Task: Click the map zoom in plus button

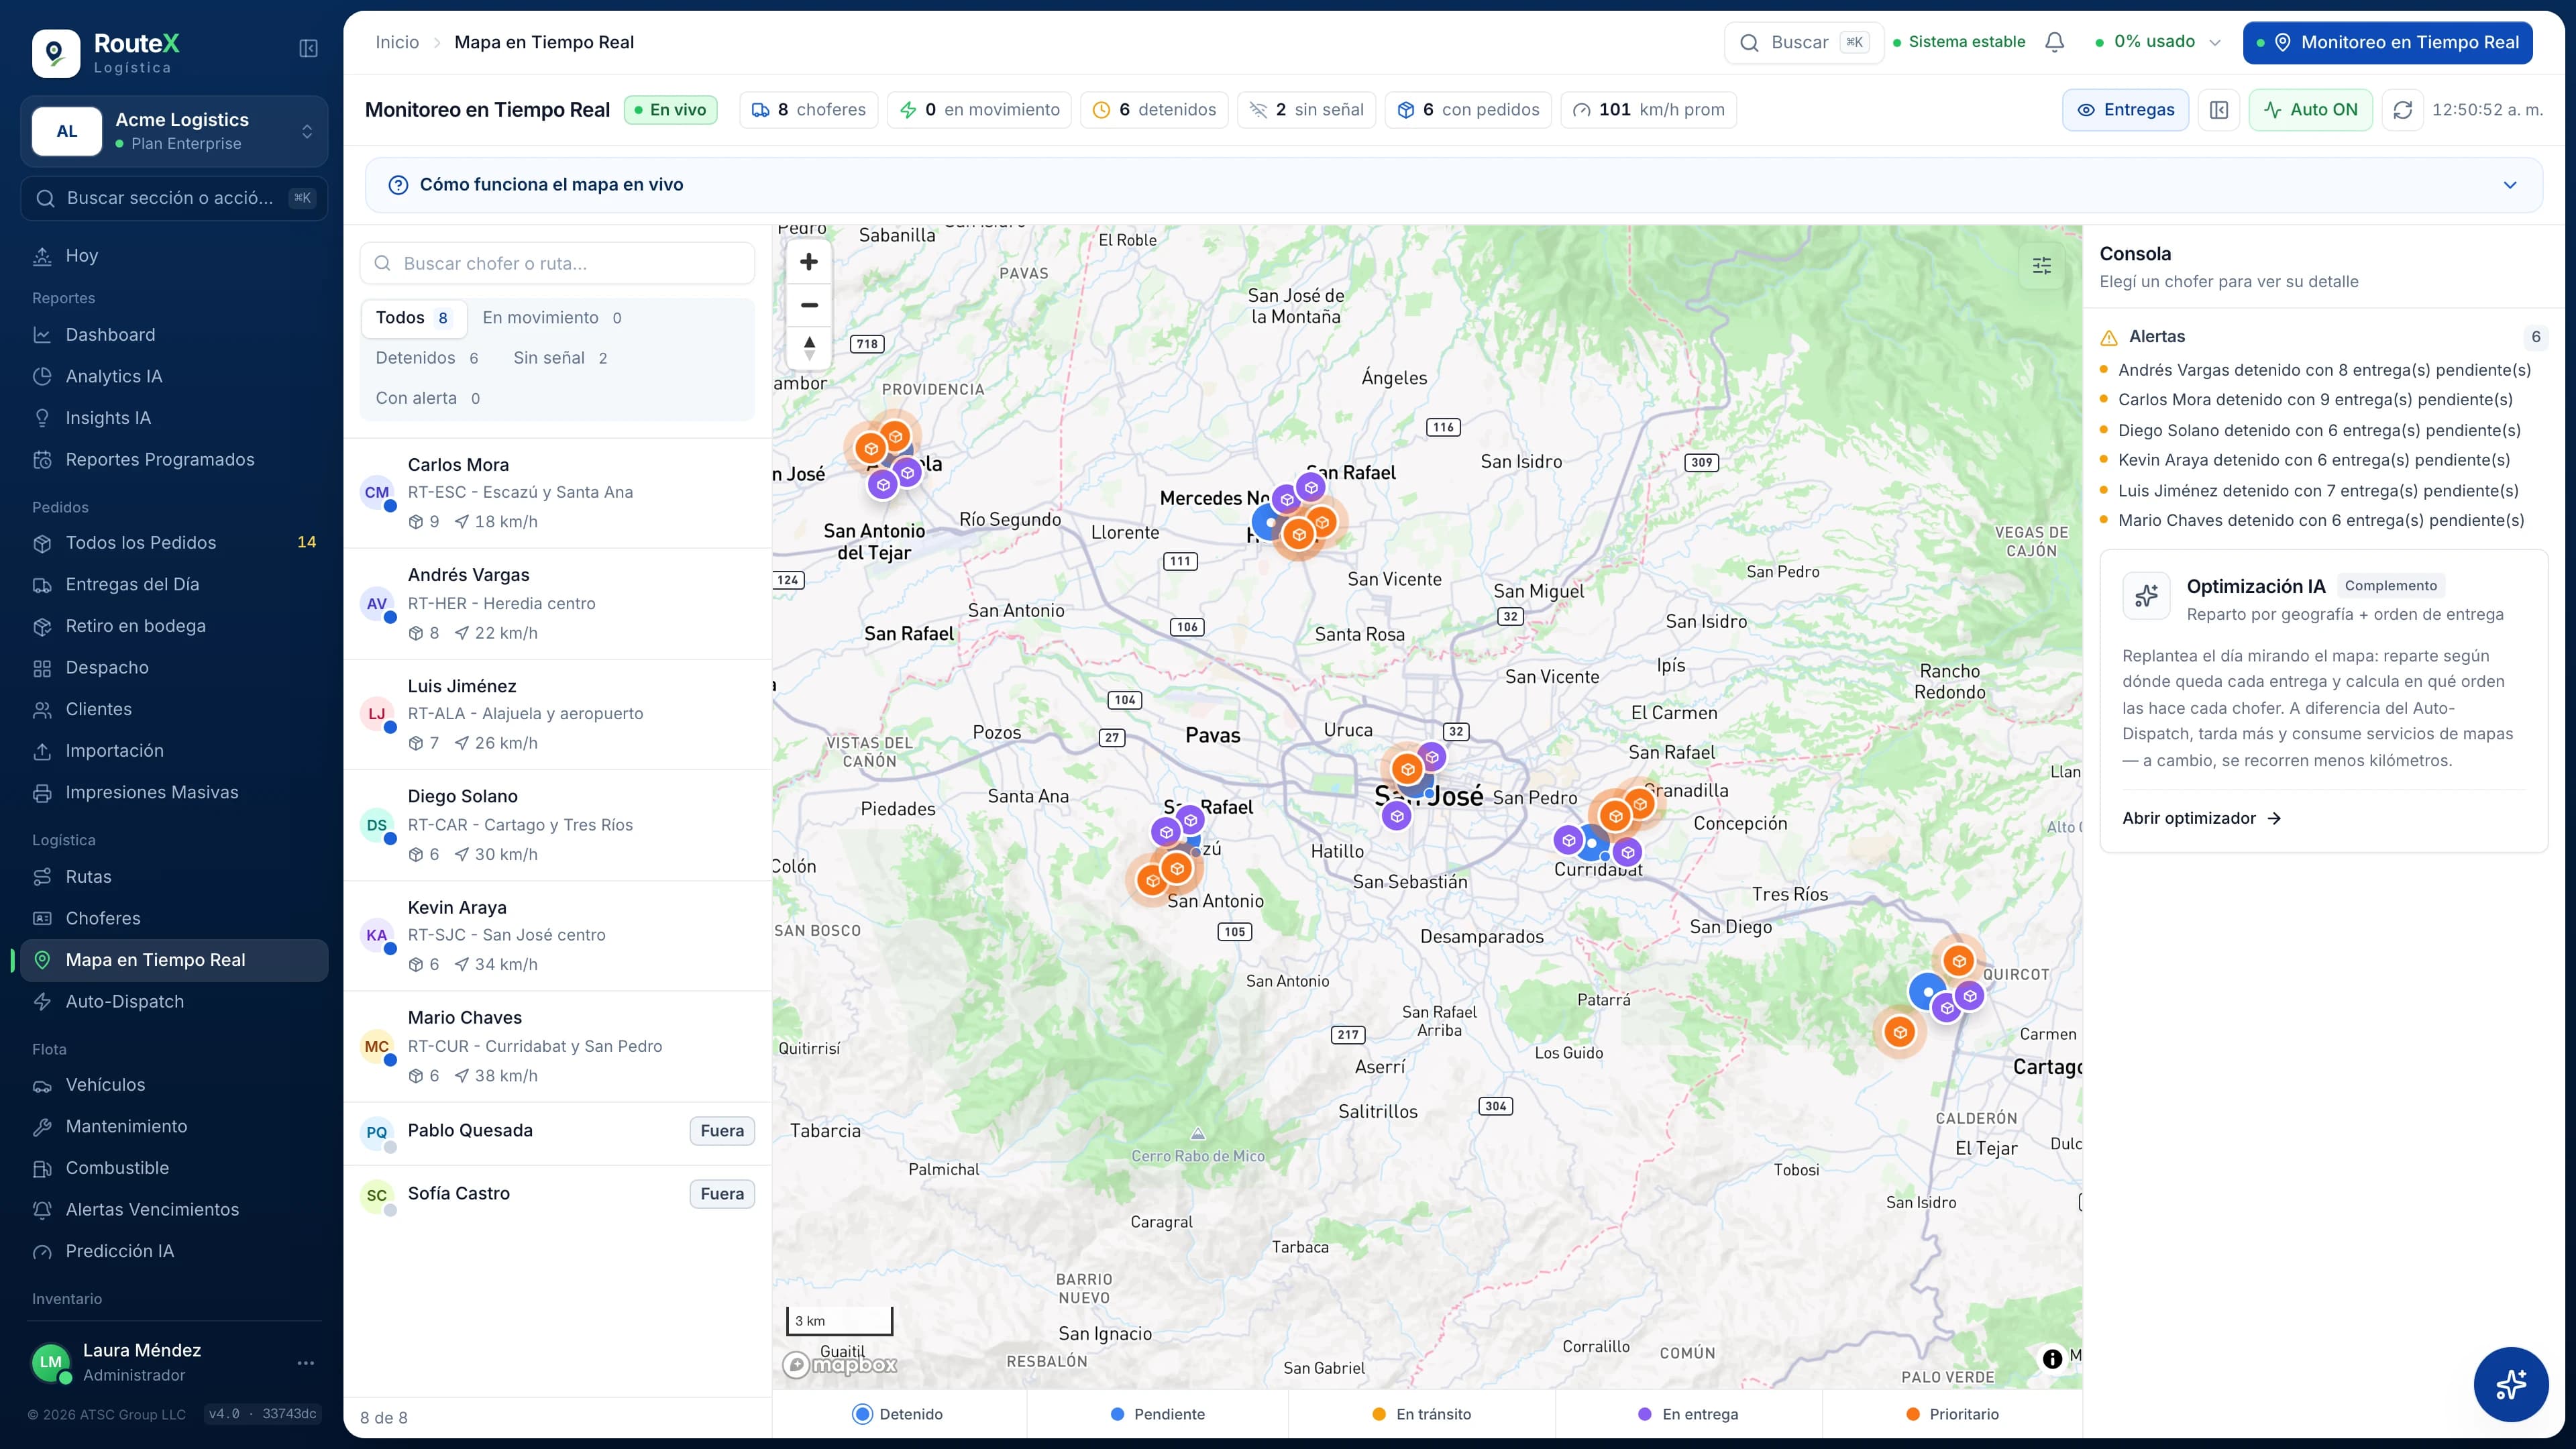Action: (809, 262)
